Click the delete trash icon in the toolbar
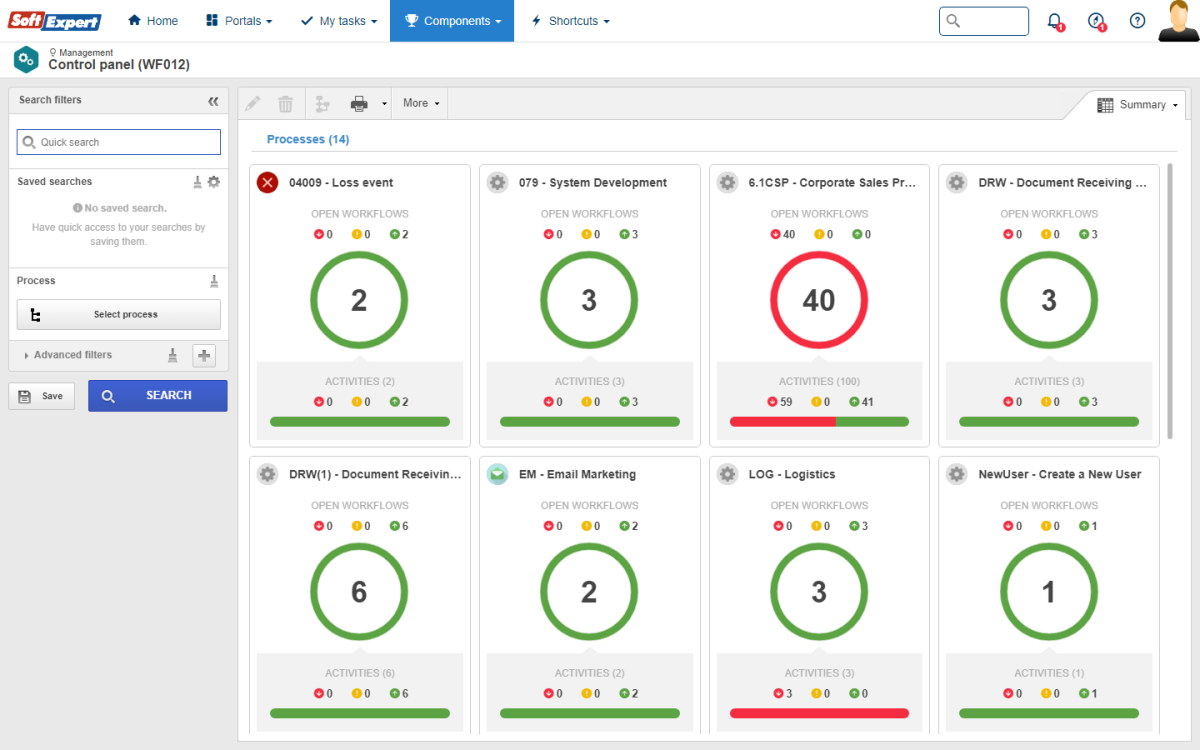1200x750 pixels. tap(286, 102)
